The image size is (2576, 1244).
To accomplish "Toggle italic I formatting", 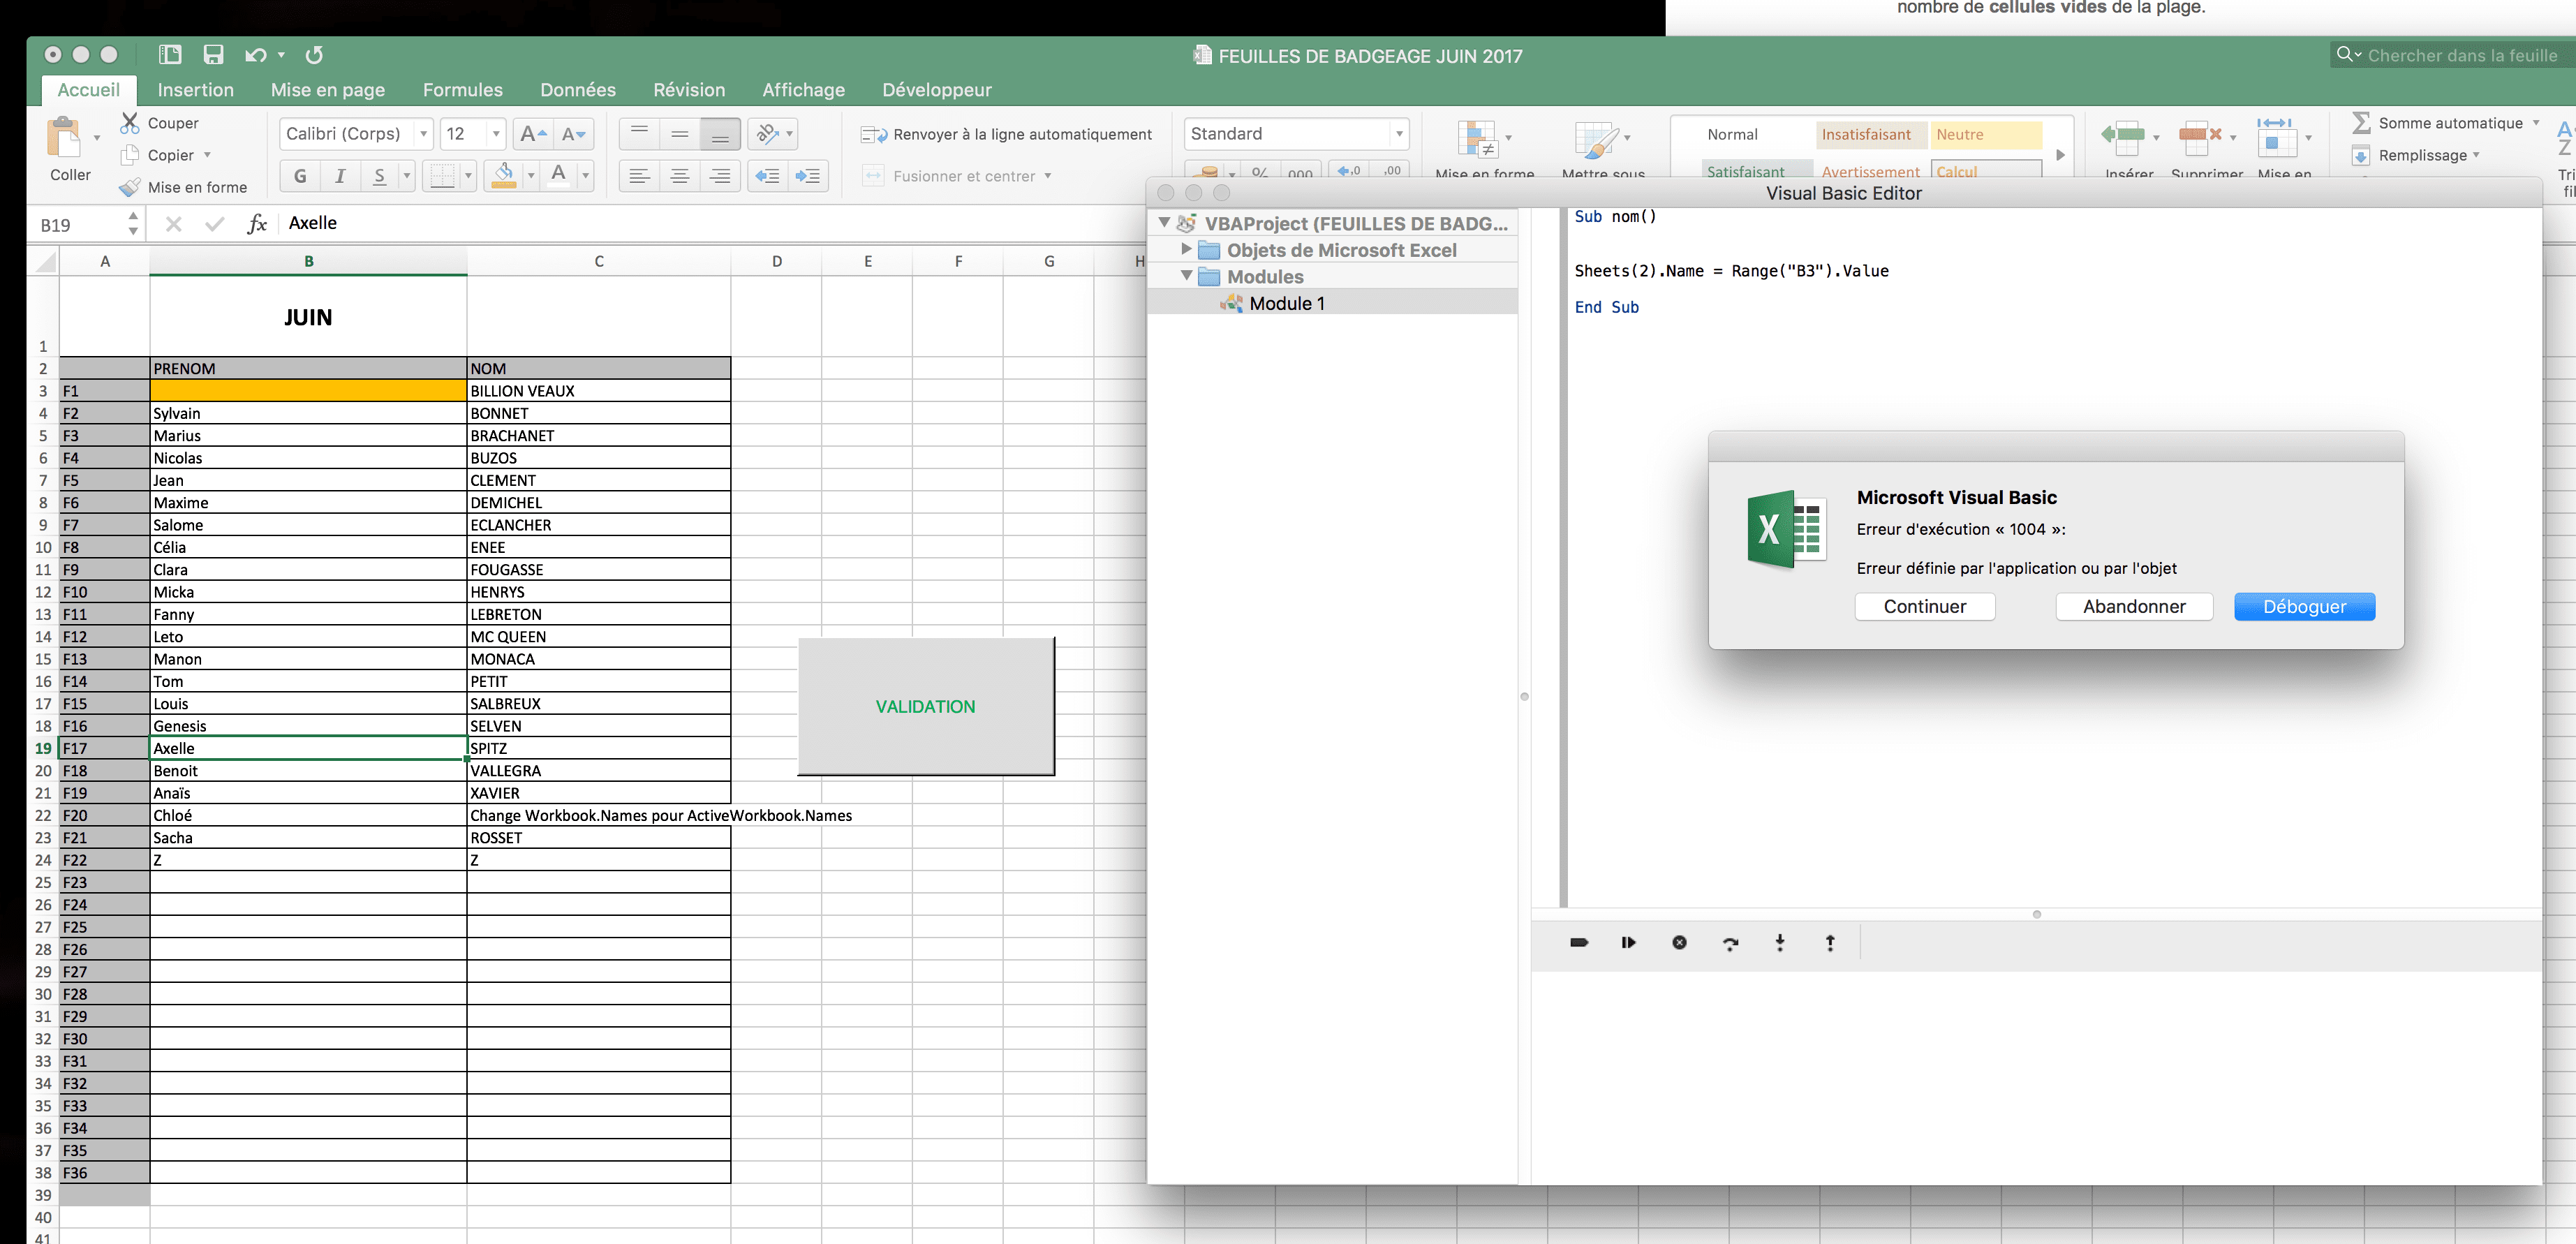I will 340,176.
